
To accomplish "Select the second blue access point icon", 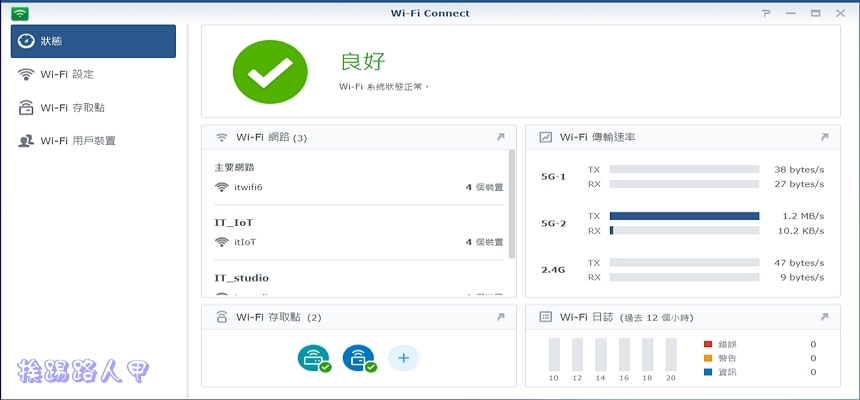I will [x=359, y=358].
